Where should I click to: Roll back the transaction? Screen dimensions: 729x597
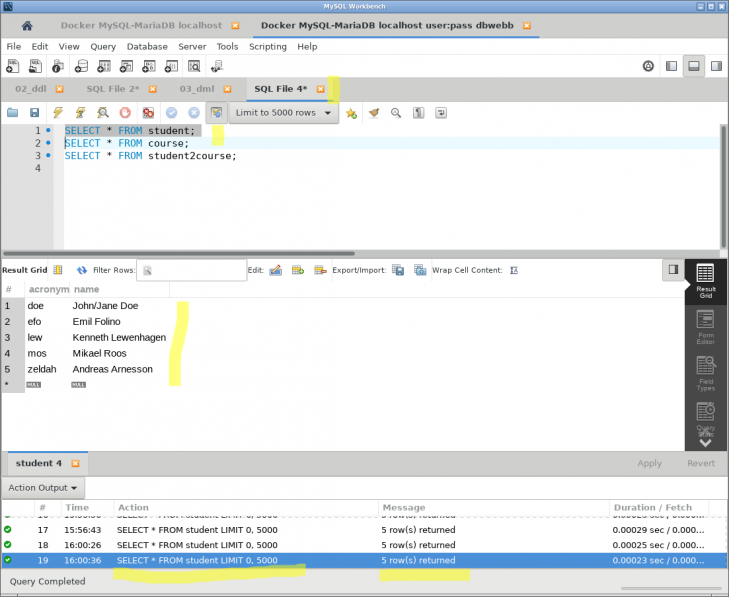pos(194,113)
